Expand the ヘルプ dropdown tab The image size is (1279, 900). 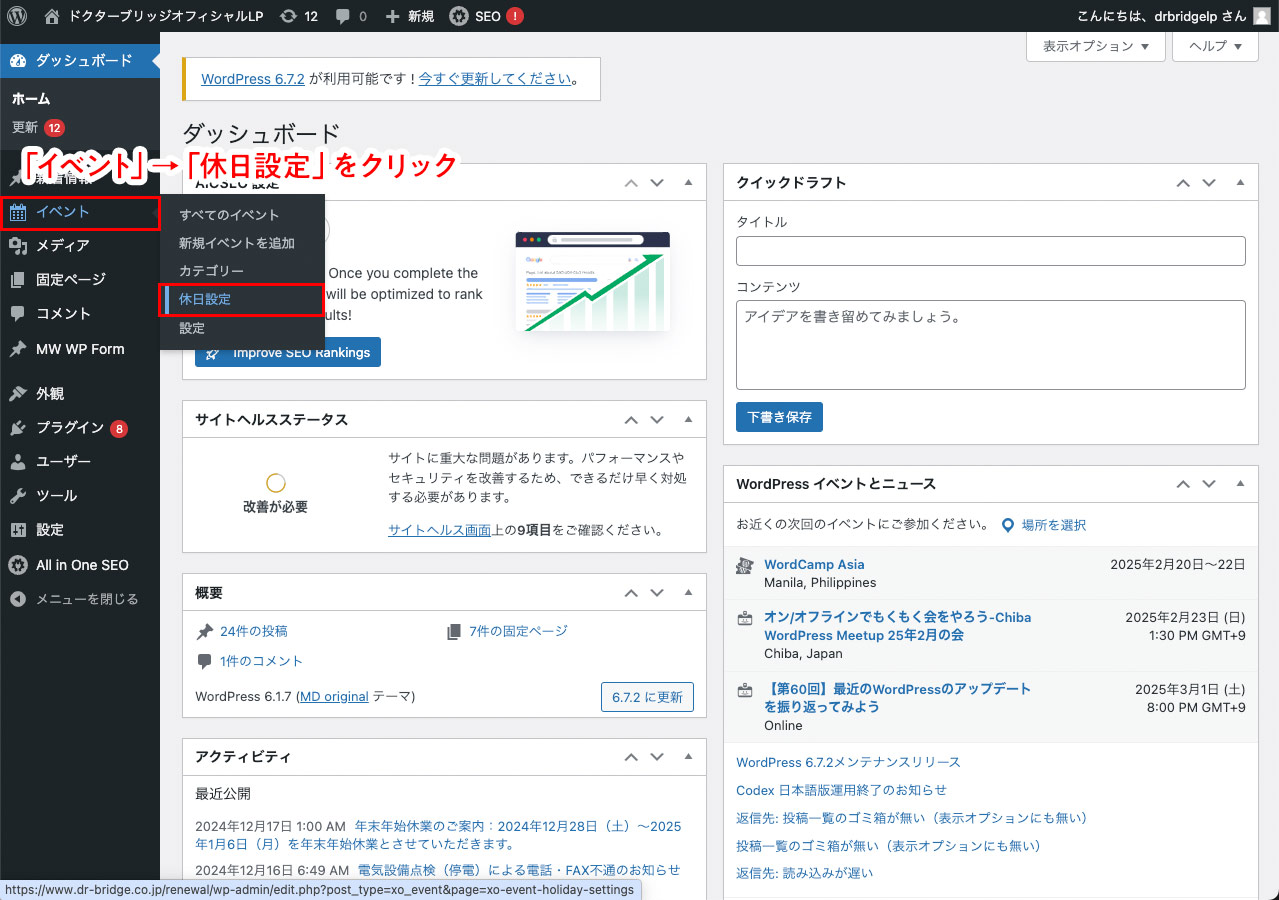(x=1216, y=46)
